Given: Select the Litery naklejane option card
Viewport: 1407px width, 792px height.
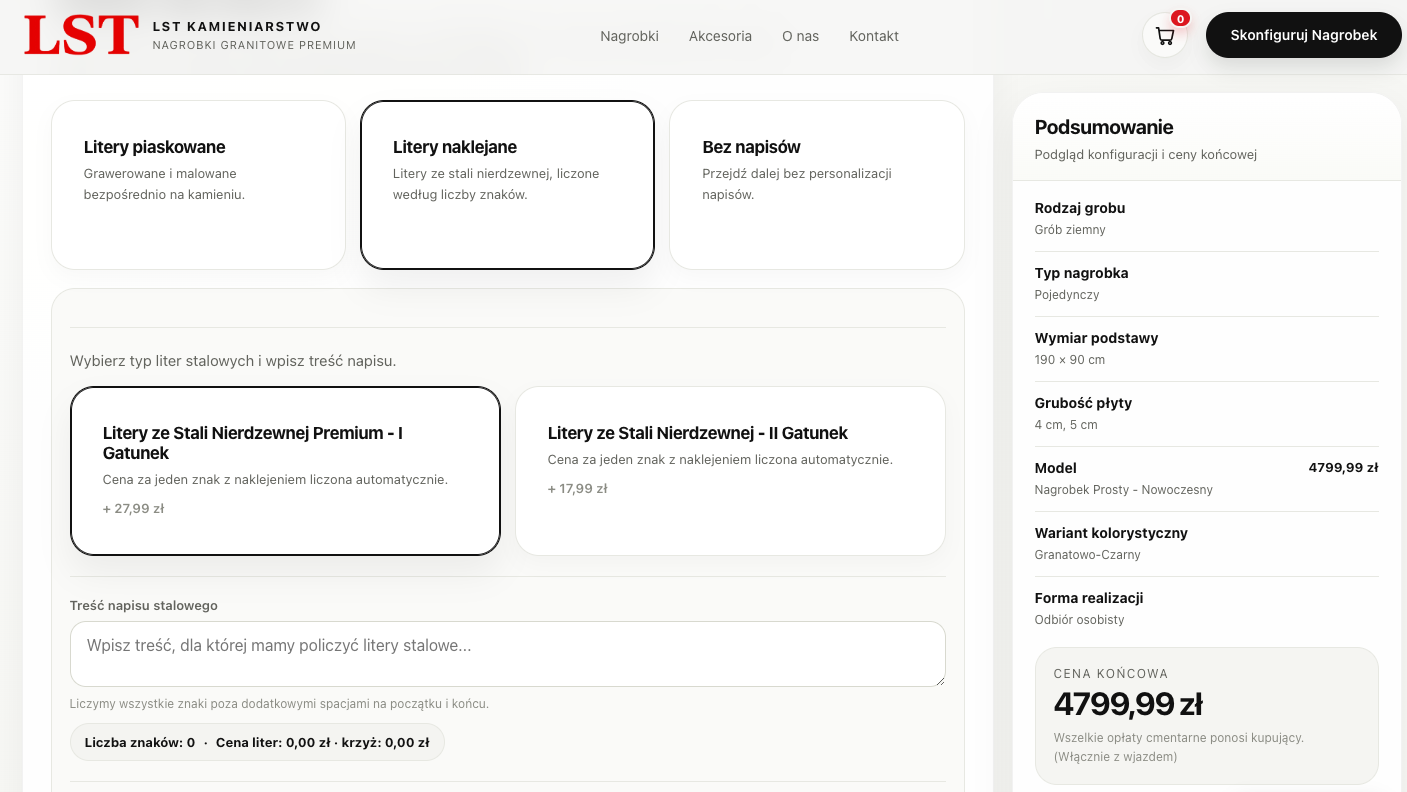Looking at the screenshot, I should (507, 185).
